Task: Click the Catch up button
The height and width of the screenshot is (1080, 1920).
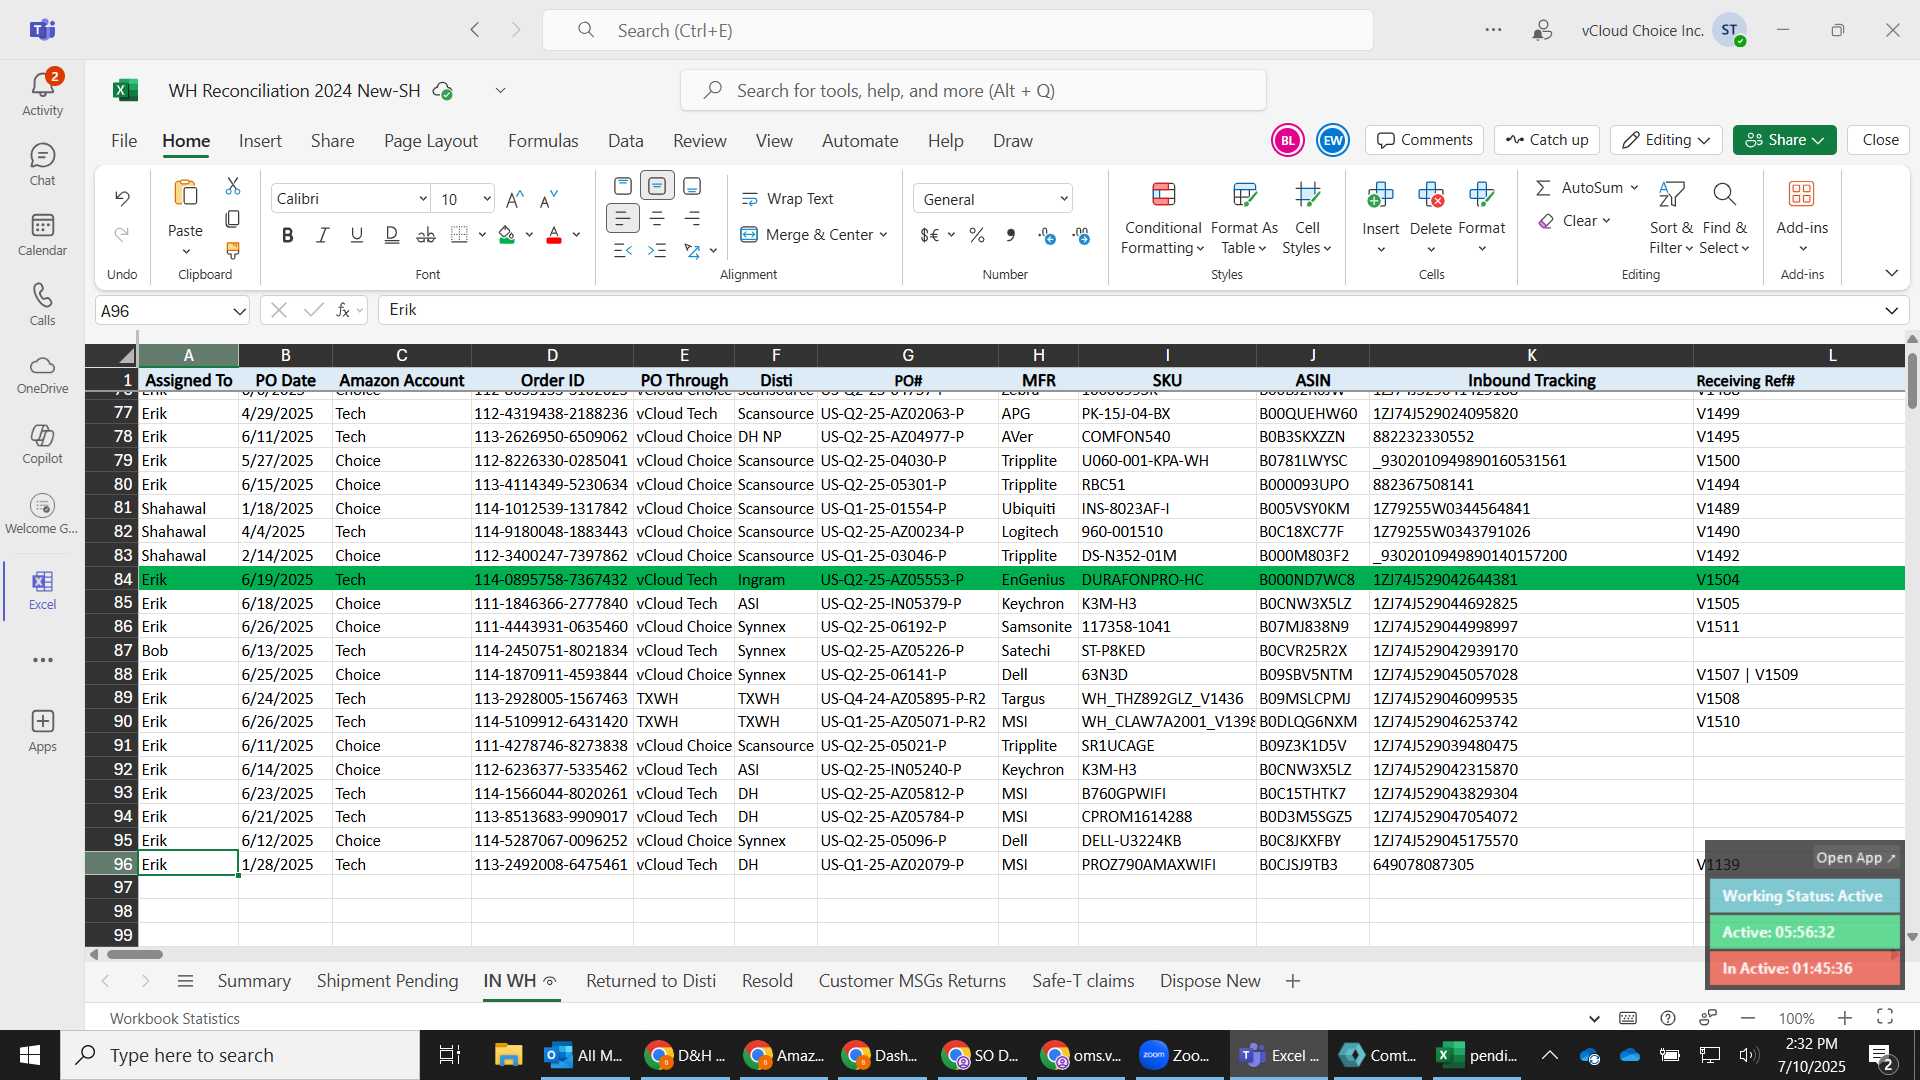Action: tap(1547, 140)
